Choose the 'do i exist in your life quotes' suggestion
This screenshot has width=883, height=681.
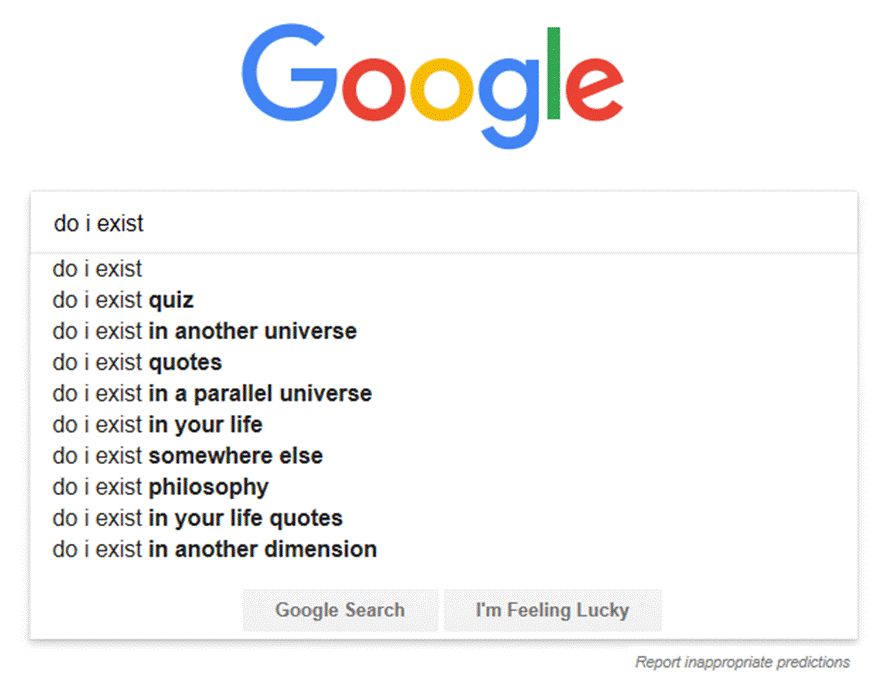coord(198,518)
